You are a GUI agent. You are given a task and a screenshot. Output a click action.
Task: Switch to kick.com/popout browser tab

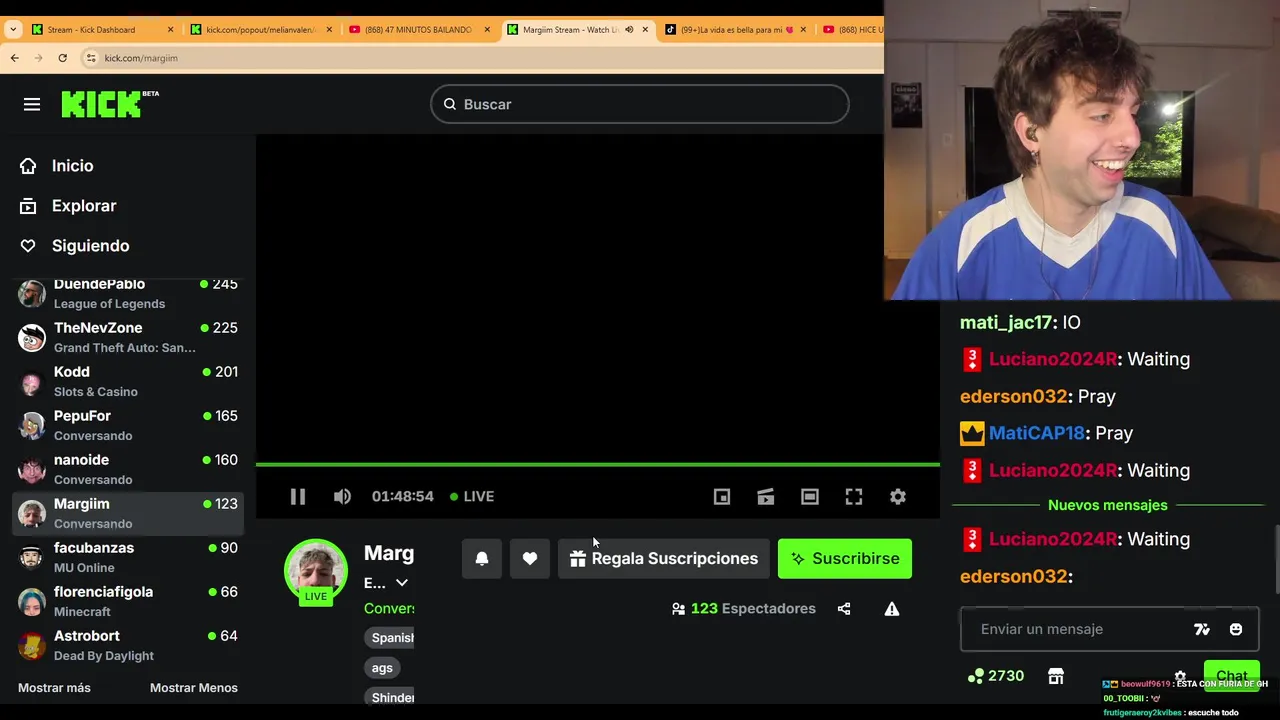tap(260, 30)
